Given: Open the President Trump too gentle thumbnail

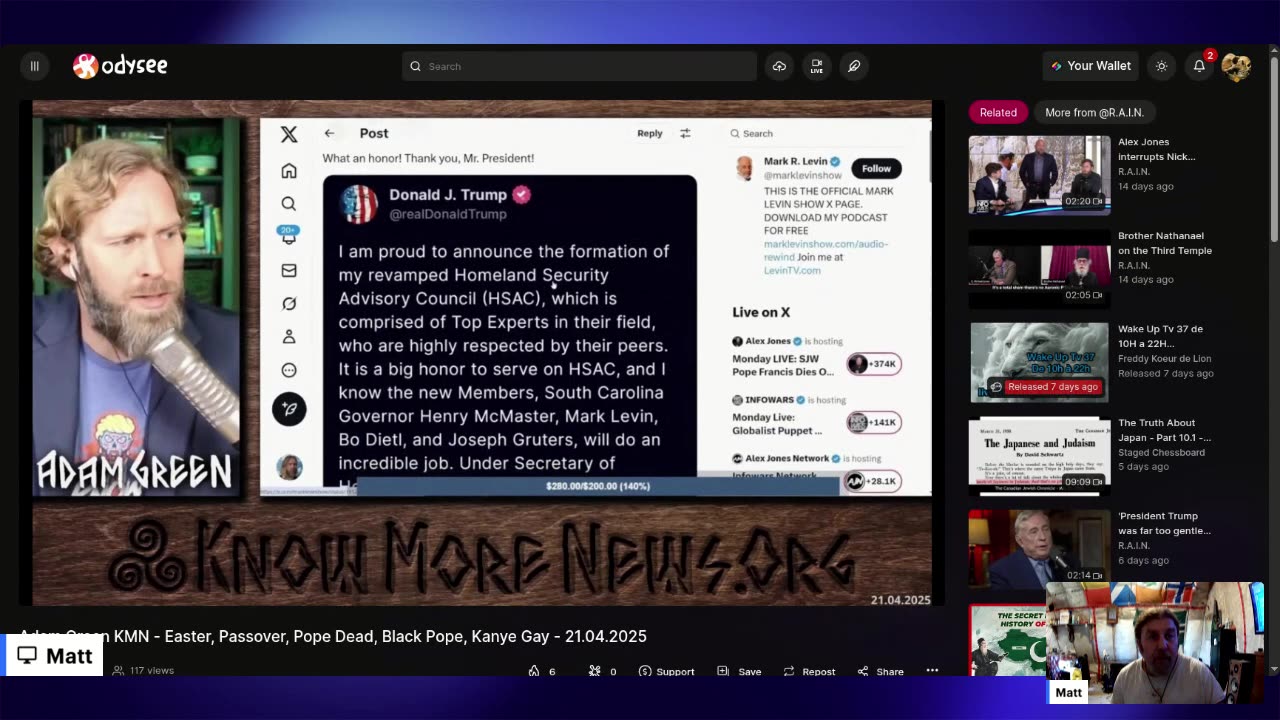Looking at the screenshot, I should [1039, 549].
